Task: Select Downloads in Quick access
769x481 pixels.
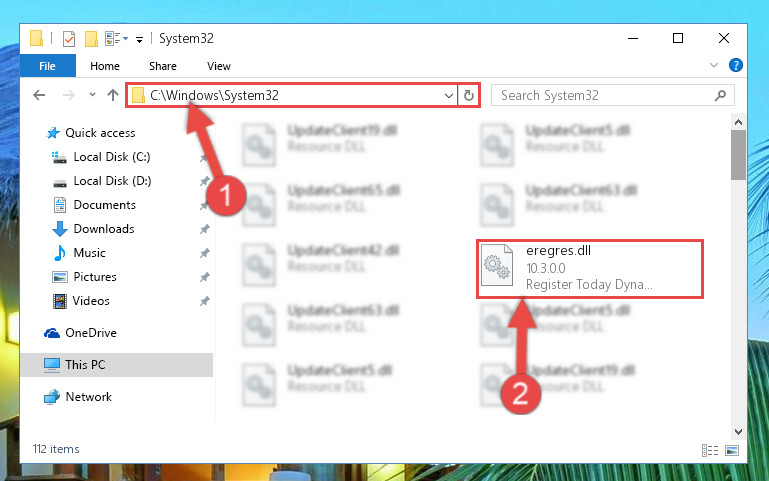Action: [x=104, y=229]
